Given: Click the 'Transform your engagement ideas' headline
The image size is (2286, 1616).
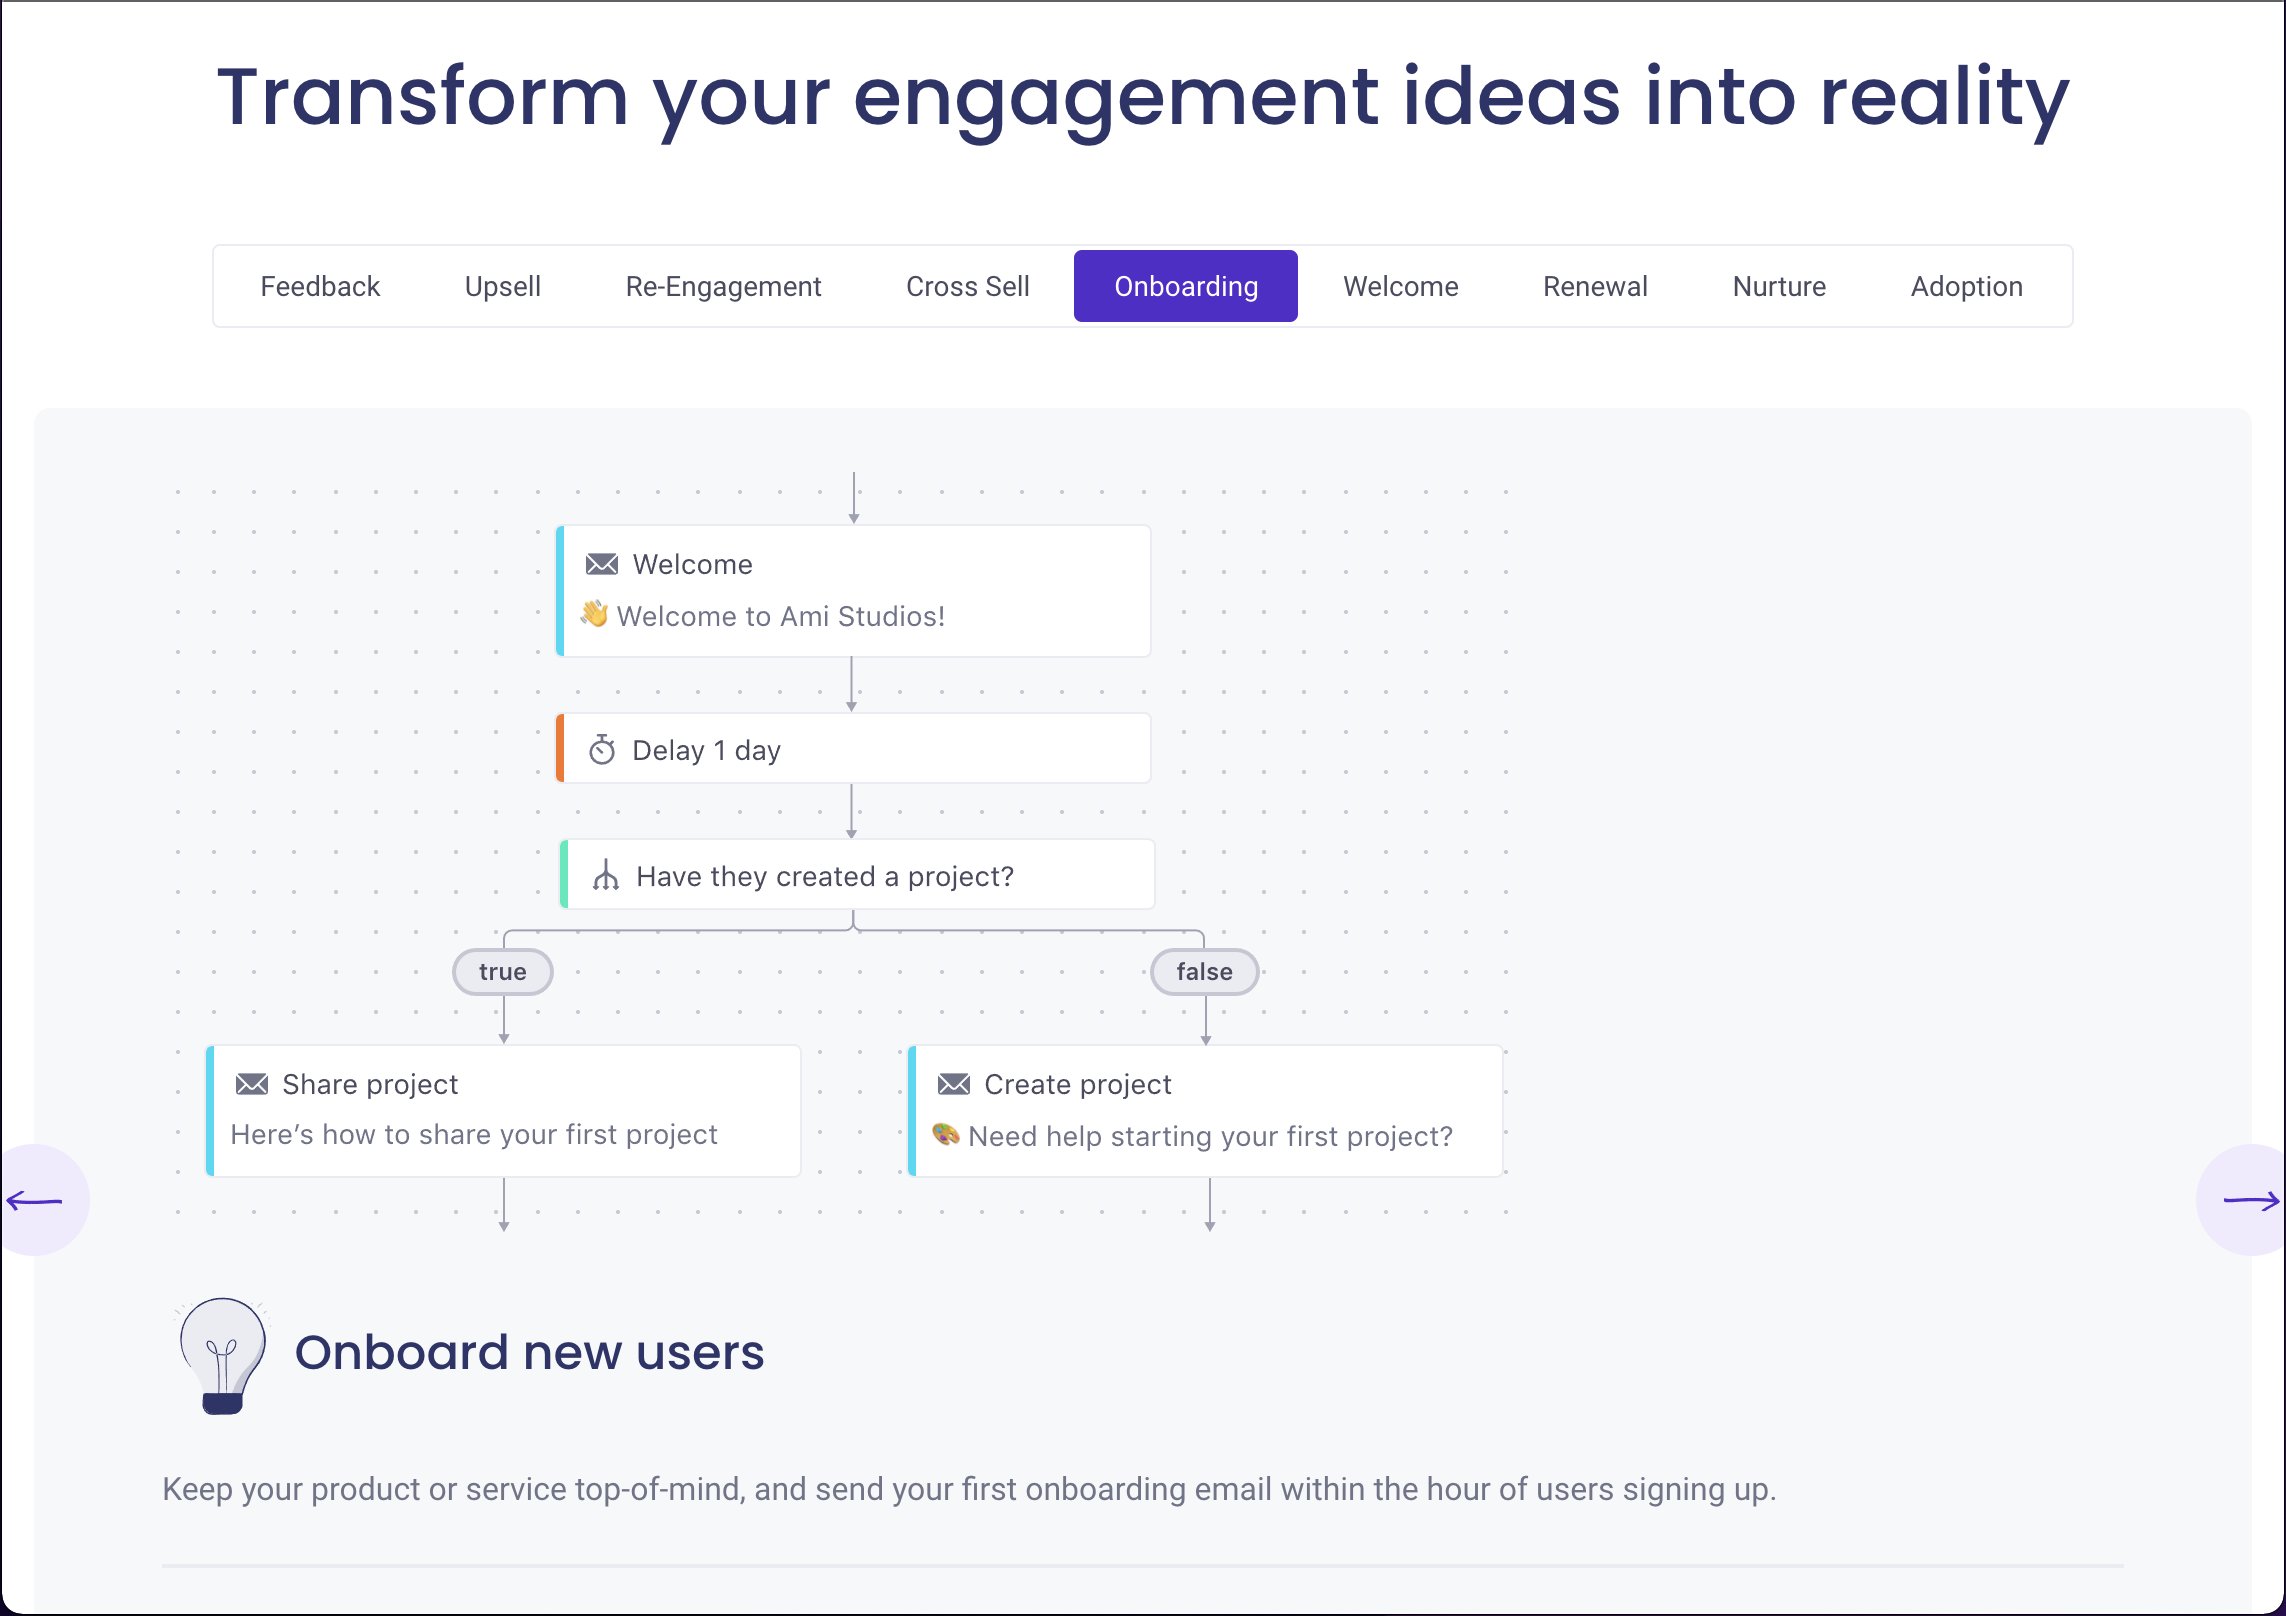Looking at the screenshot, I should tap(1143, 98).
